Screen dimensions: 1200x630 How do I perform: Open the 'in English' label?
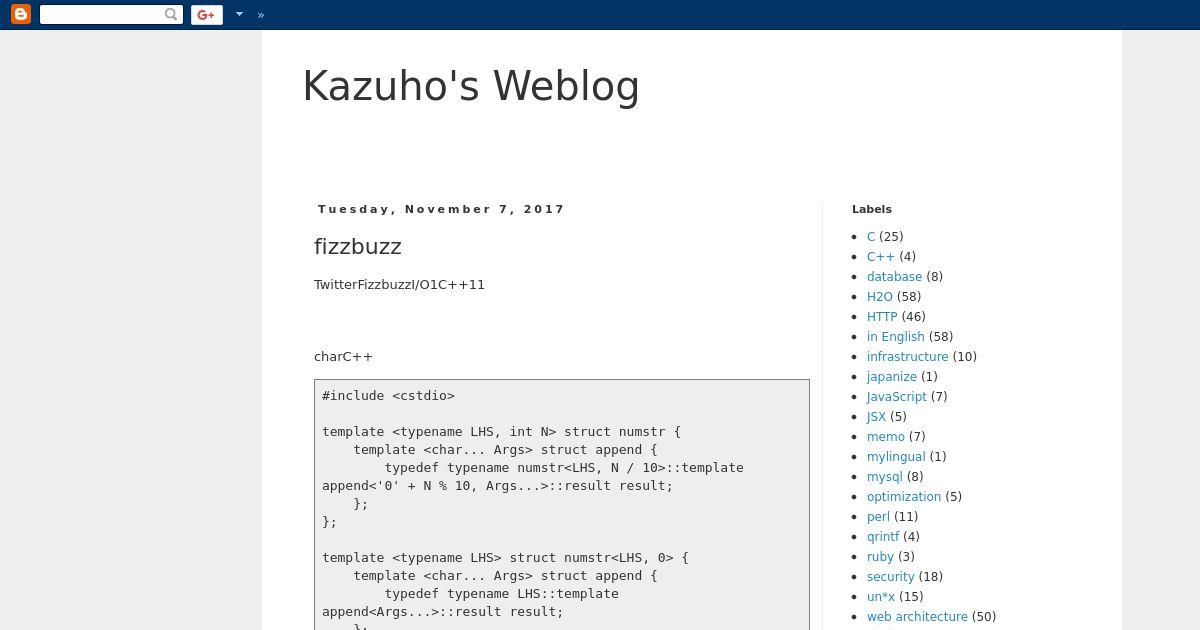coord(896,337)
